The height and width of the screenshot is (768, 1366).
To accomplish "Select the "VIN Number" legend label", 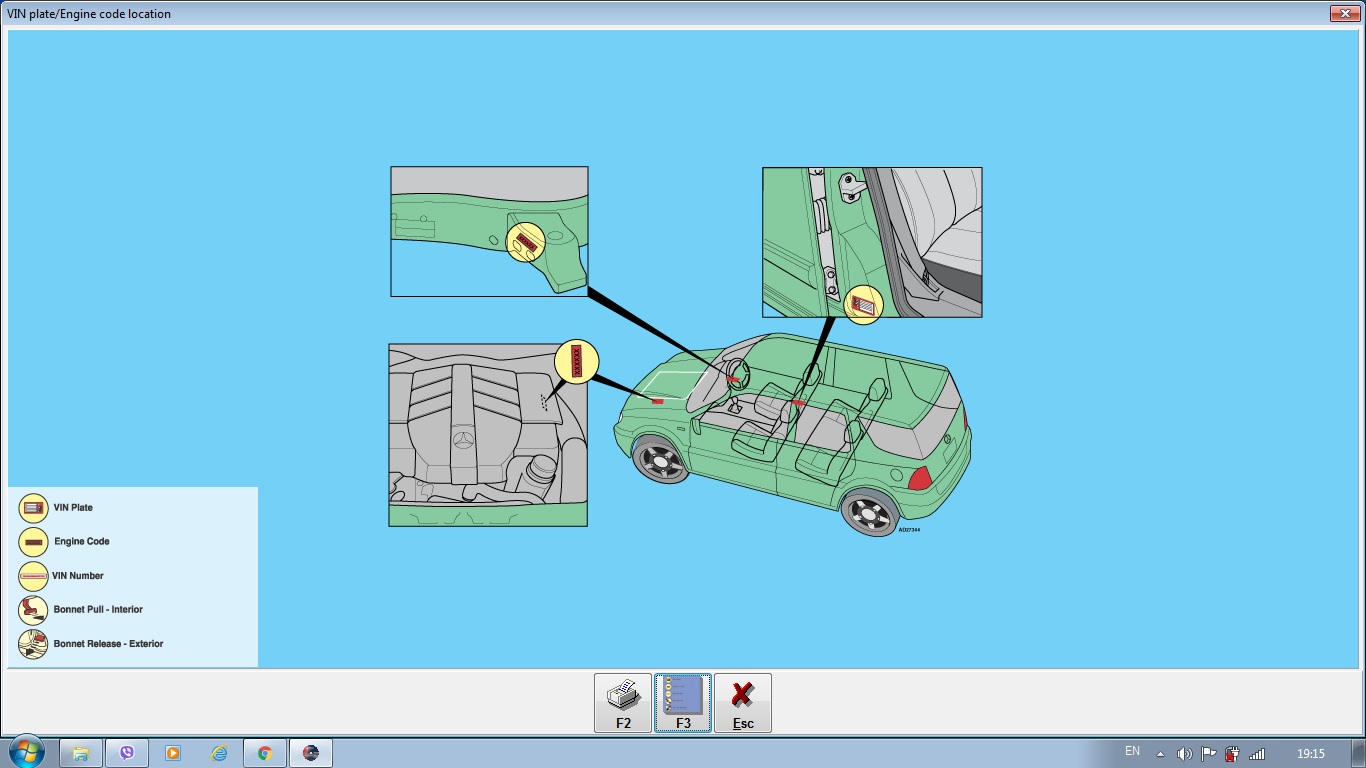I will (78, 576).
